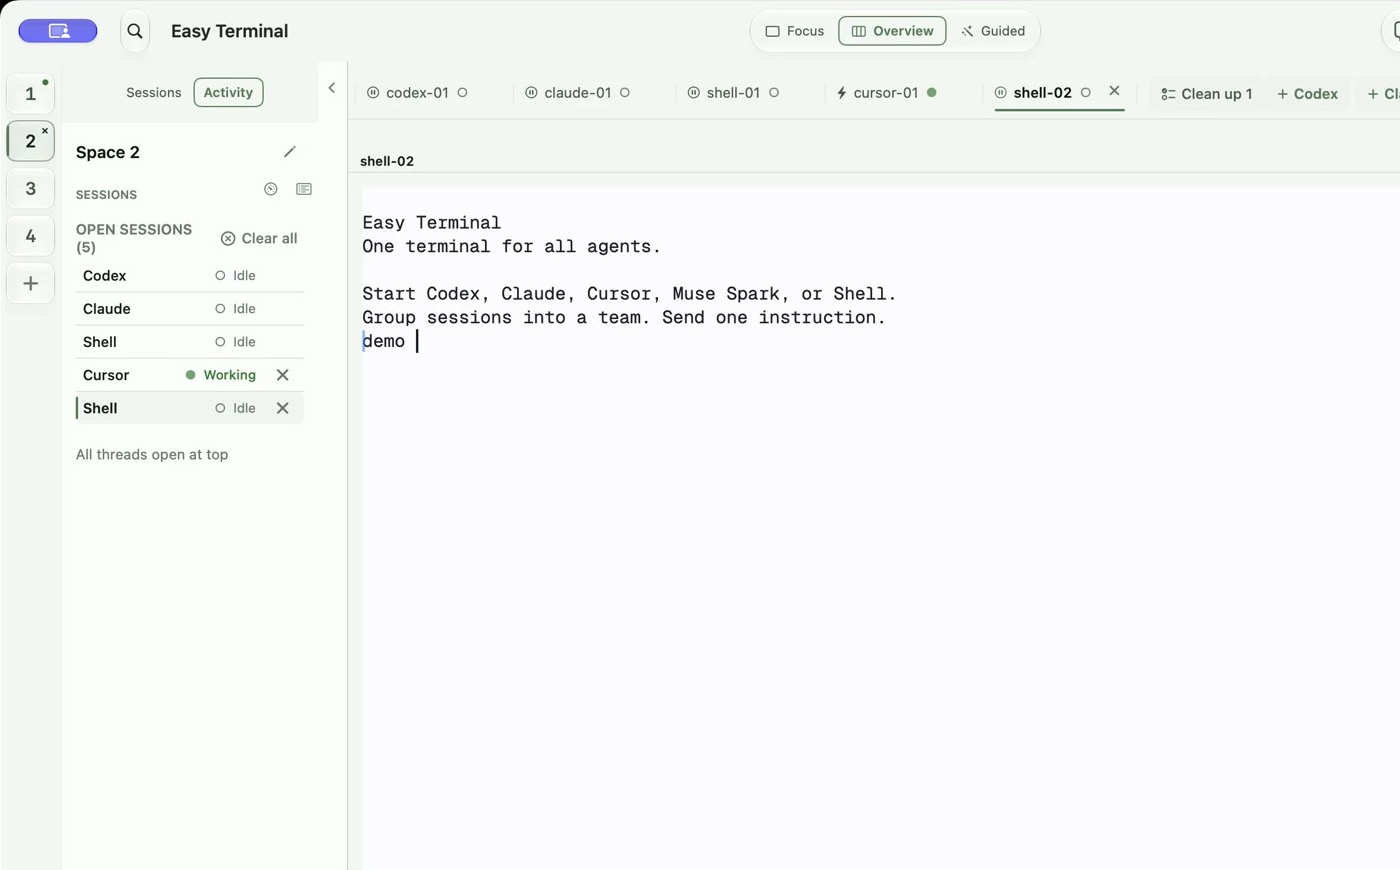Select the Cursor session row
Screen dimensions: 1400x870
pyautogui.click(x=189, y=375)
